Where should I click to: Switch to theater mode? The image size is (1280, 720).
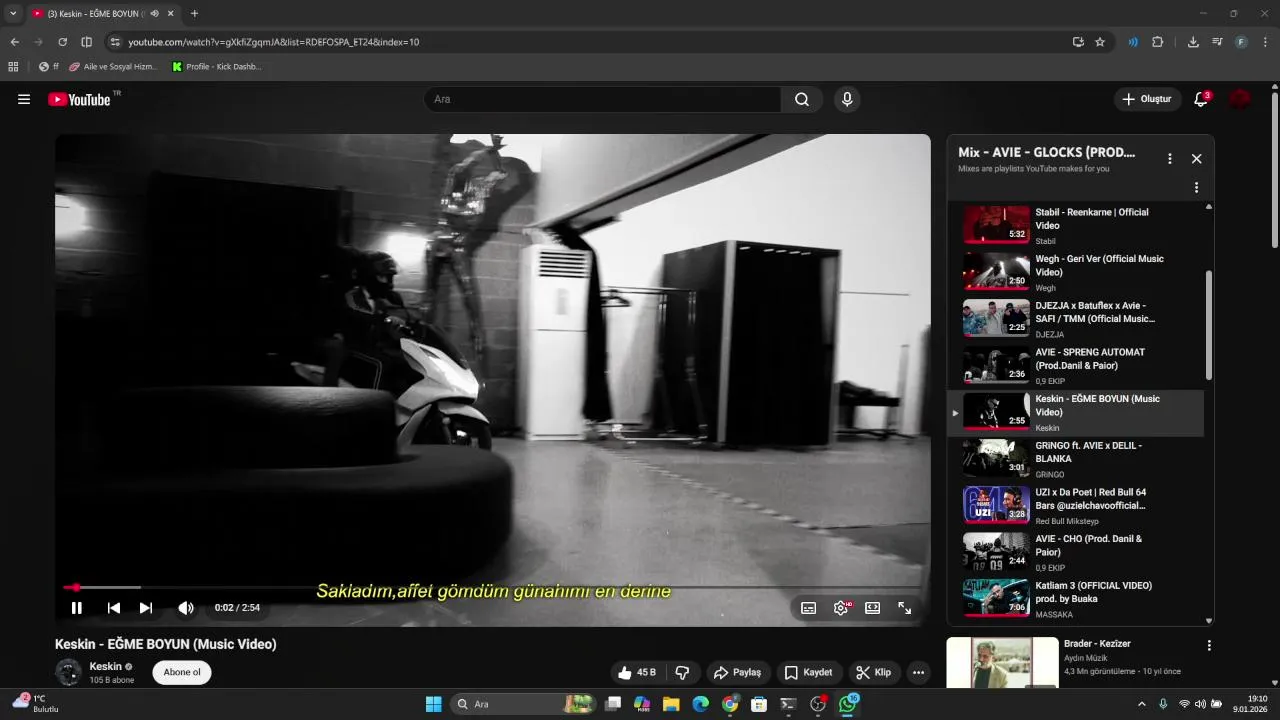click(x=872, y=608)
